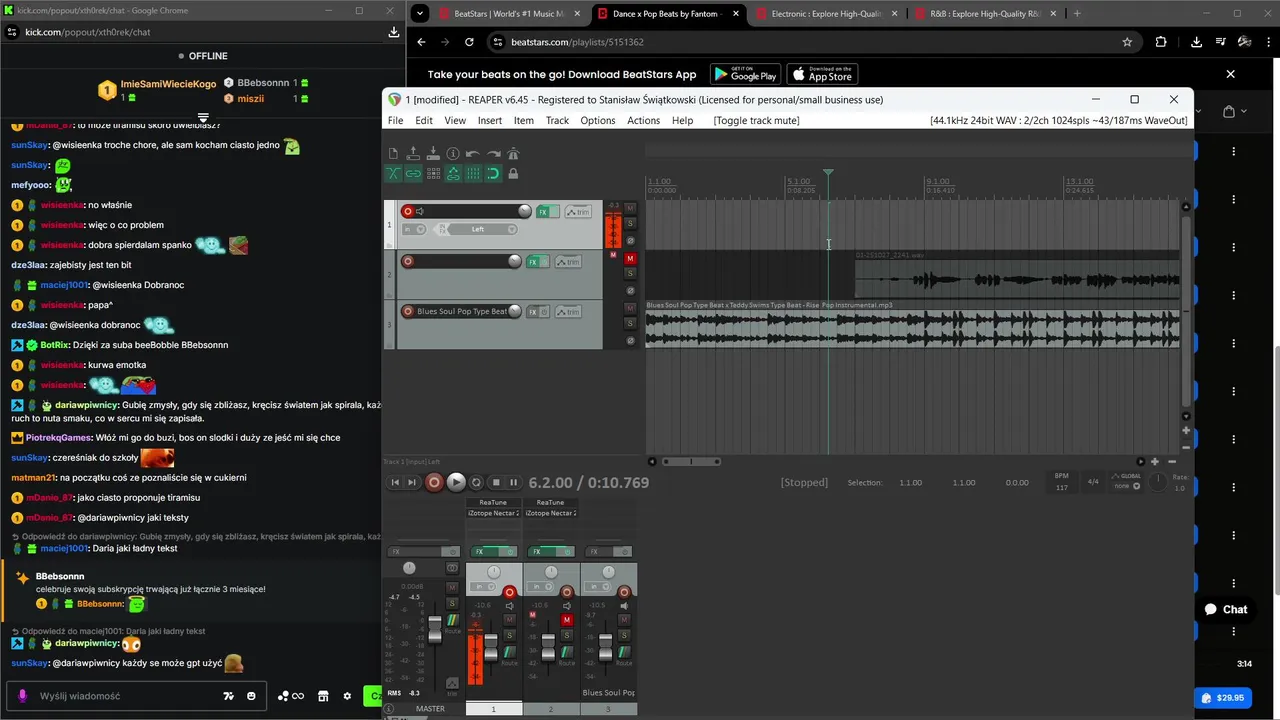Click the $29.95 cart button
Image resolution: width=1280 pixels, height=720 pixels.
(1222, 698)
